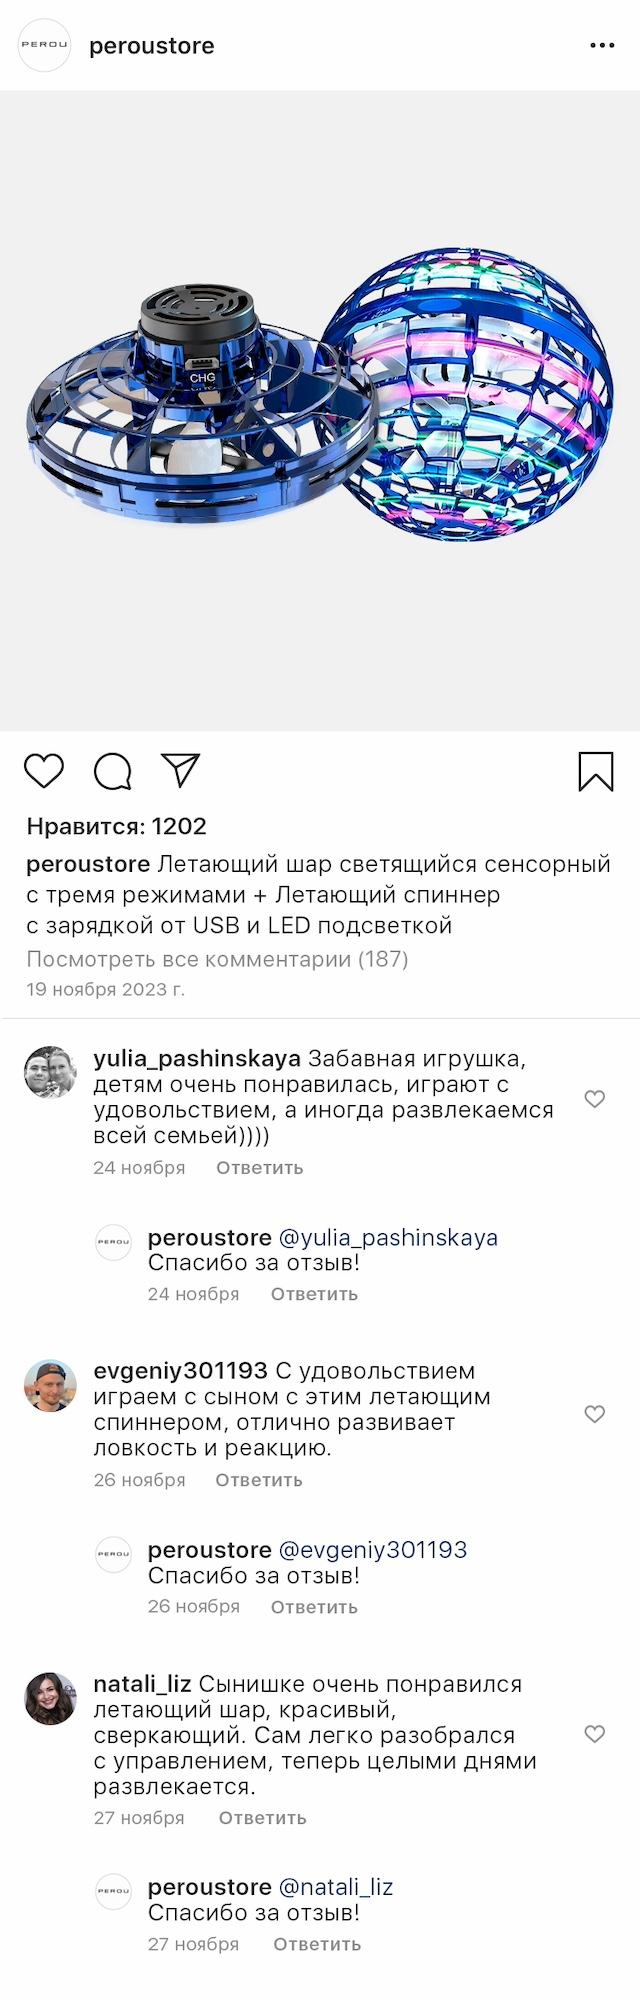Open the flying toy product image
The height and width of the screenshot is (2000, 640).
(x=320, y=410)
